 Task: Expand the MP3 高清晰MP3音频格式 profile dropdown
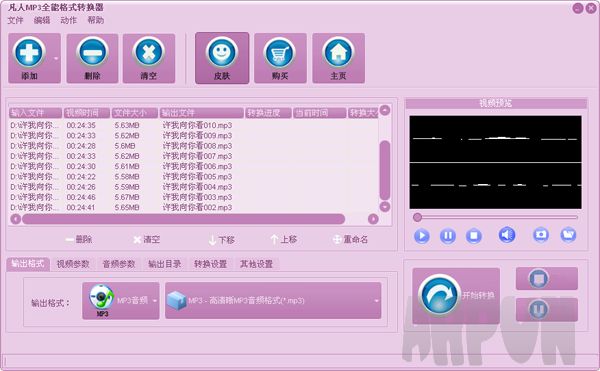[273, 301]
